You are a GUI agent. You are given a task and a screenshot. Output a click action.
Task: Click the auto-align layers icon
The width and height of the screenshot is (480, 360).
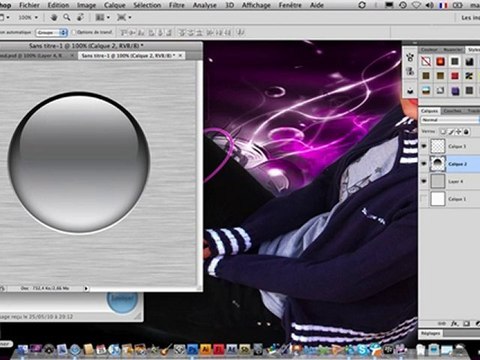(241, 32)
